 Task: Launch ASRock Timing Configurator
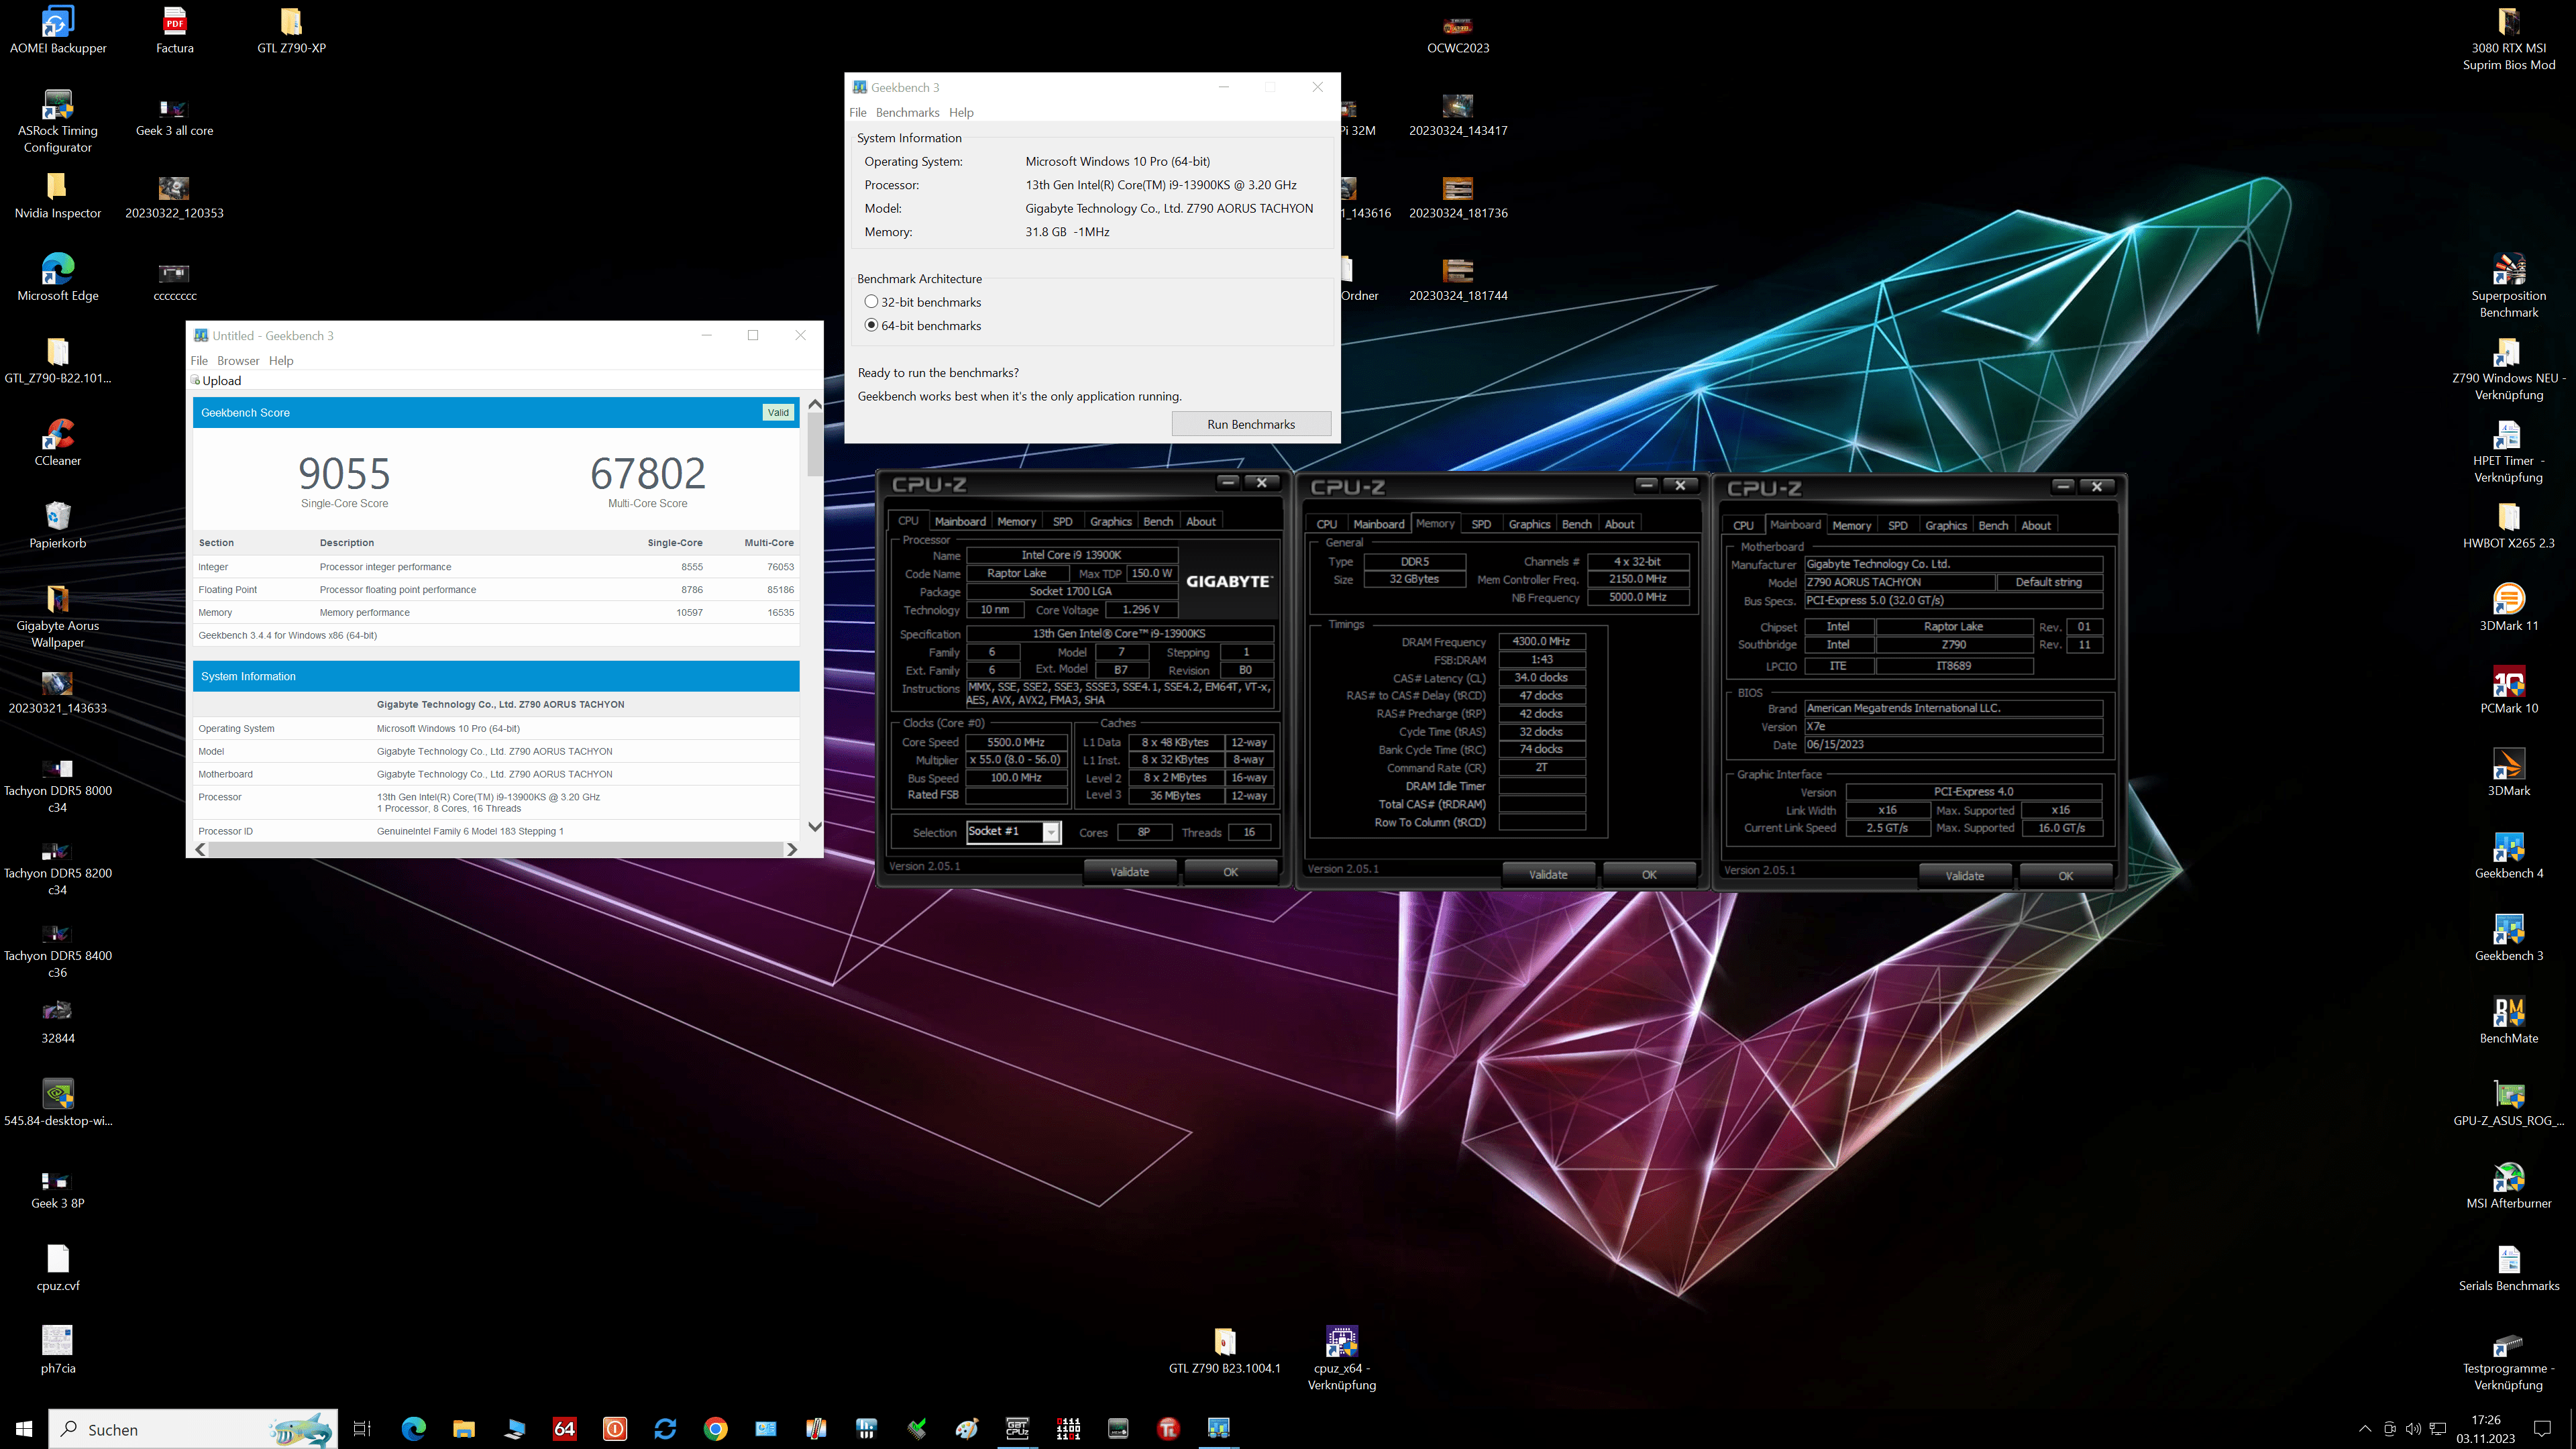coord(57,121)
